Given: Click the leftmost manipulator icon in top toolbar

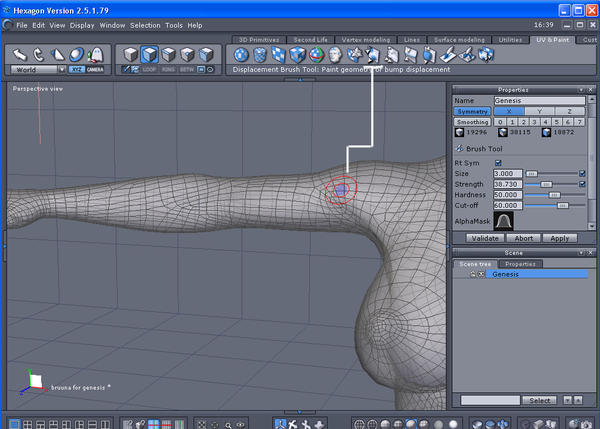Looking at the screenshot, I should tap(19, 54).
